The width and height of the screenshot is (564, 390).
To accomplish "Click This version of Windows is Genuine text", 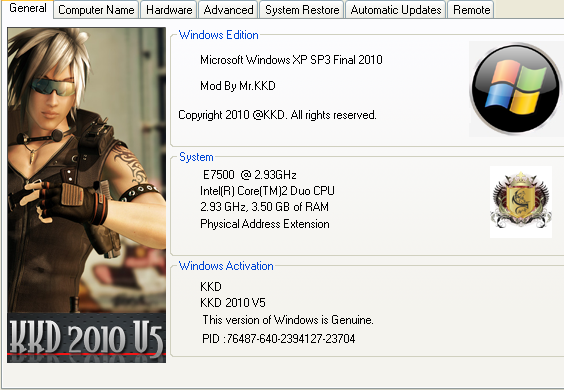I will (288, 320).
